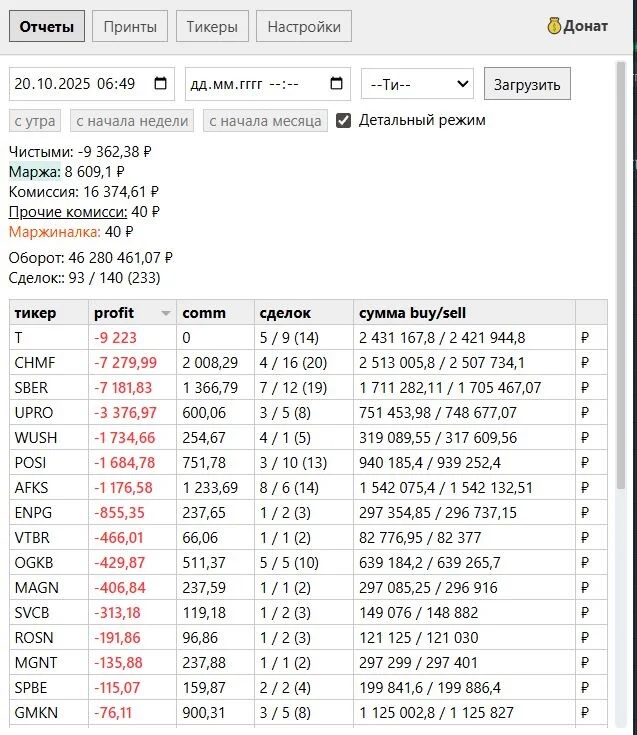The image size is (637, 735).
Task: Click the vertical scrollbar thumb
Action: coord(621,277)
